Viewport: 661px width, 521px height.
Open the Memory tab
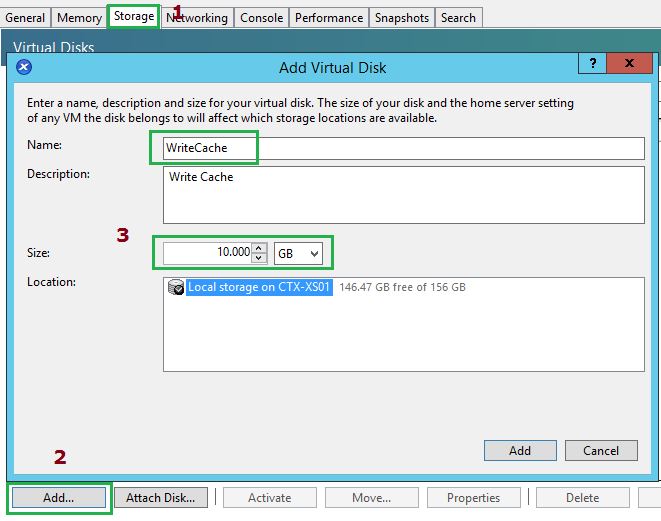tap(79, 18)
